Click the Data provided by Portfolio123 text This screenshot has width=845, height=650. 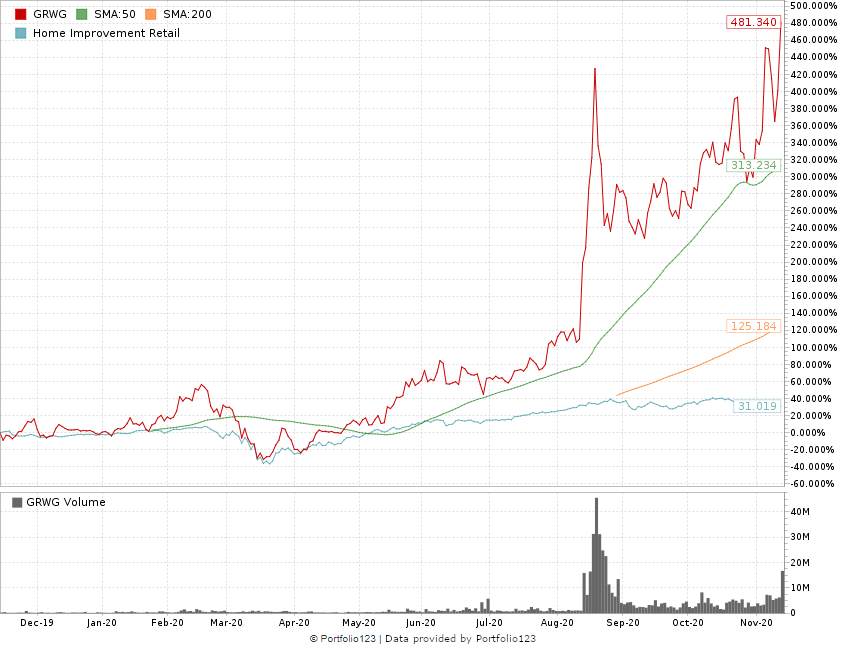tap(460, 639)
